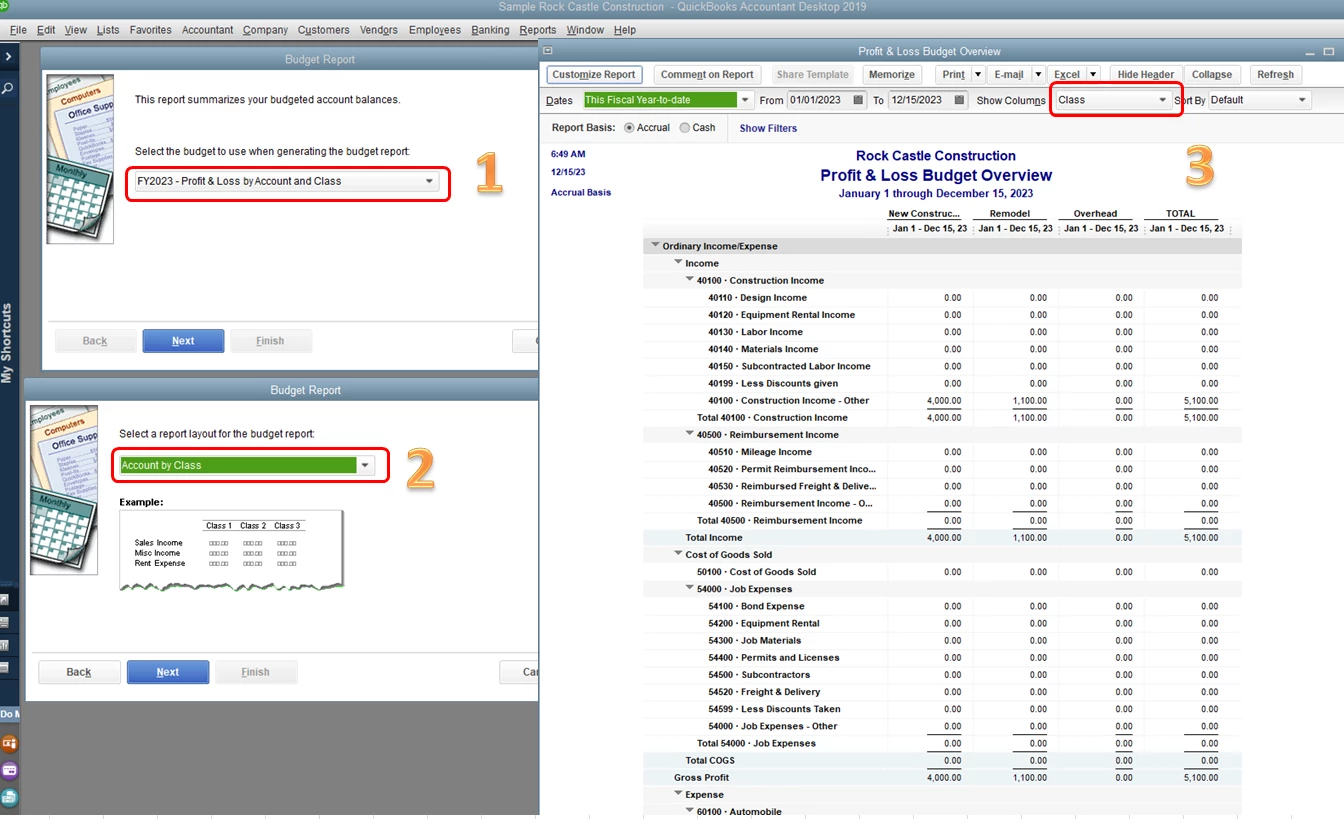The width and height of the screenshot is (1344, 819).
Task: Memorize the current report
Action: [x=891, y=75]
